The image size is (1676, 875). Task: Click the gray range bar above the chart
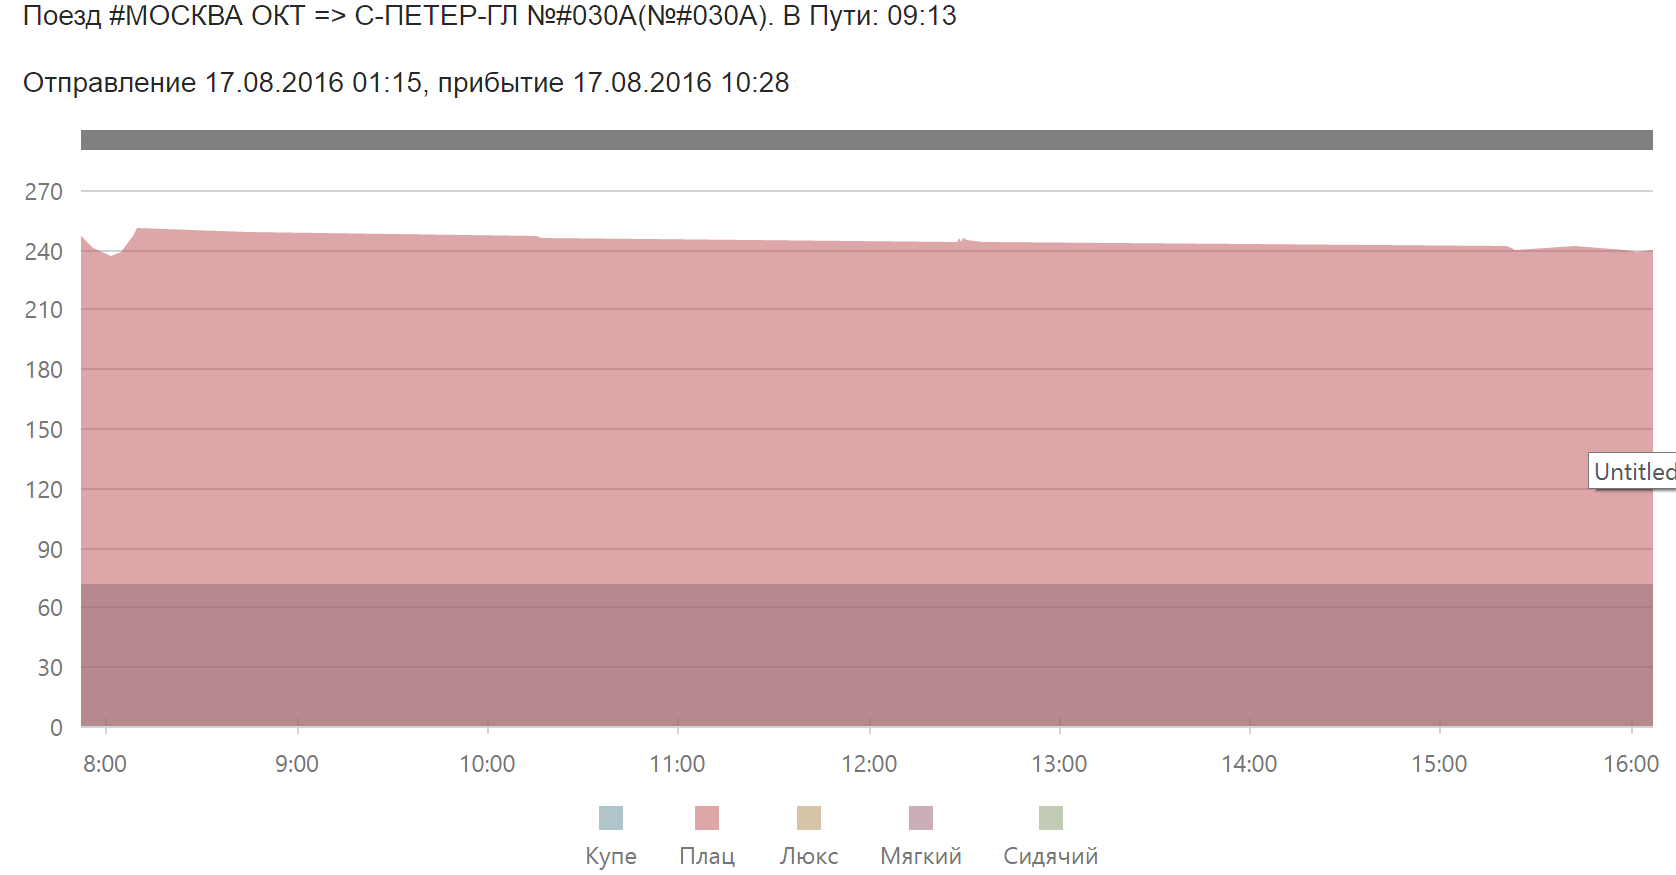tap(866, 140)
